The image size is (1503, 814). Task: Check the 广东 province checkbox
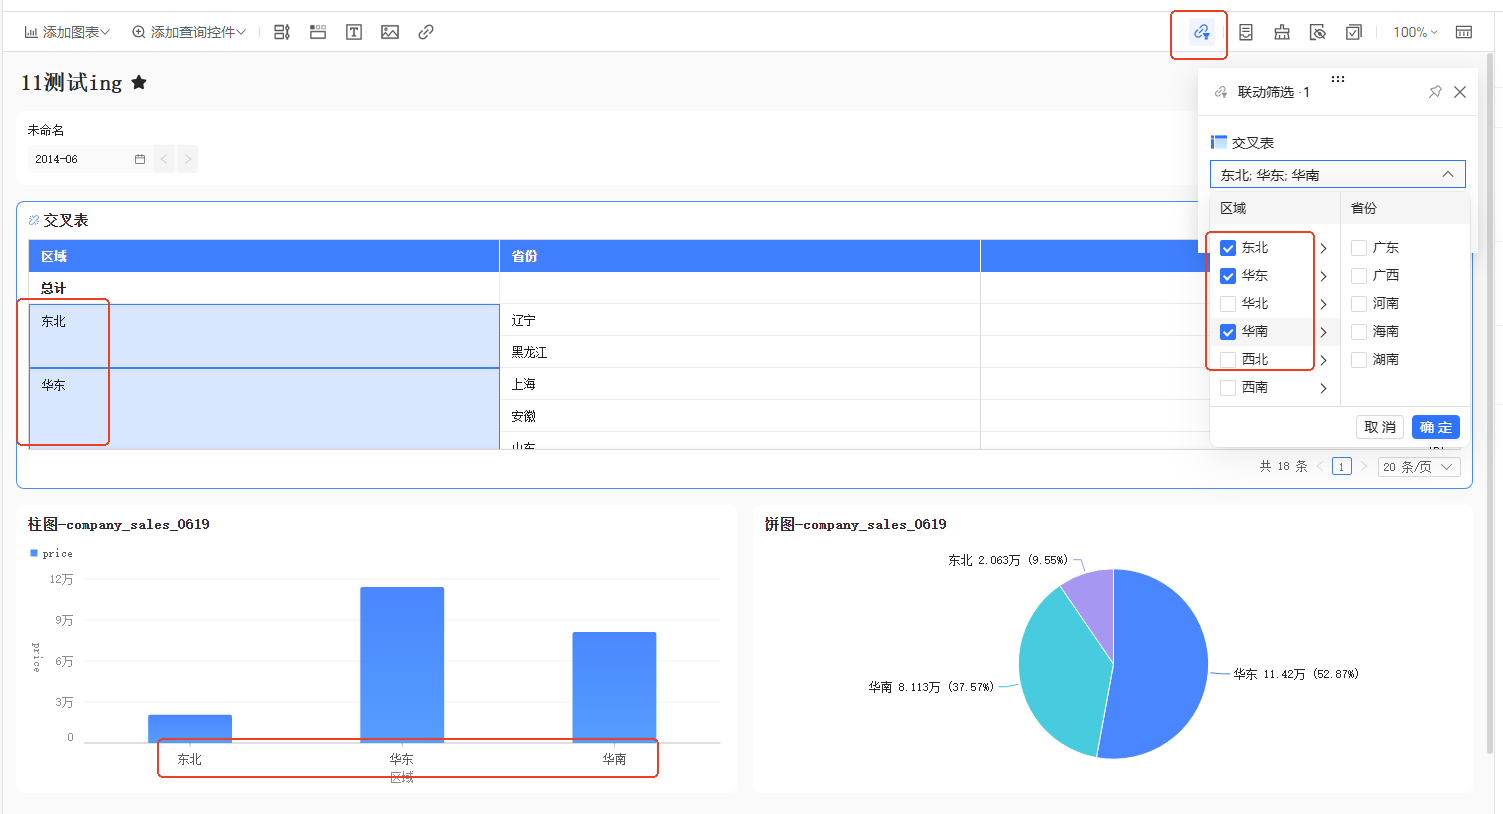coord(1359,248)
